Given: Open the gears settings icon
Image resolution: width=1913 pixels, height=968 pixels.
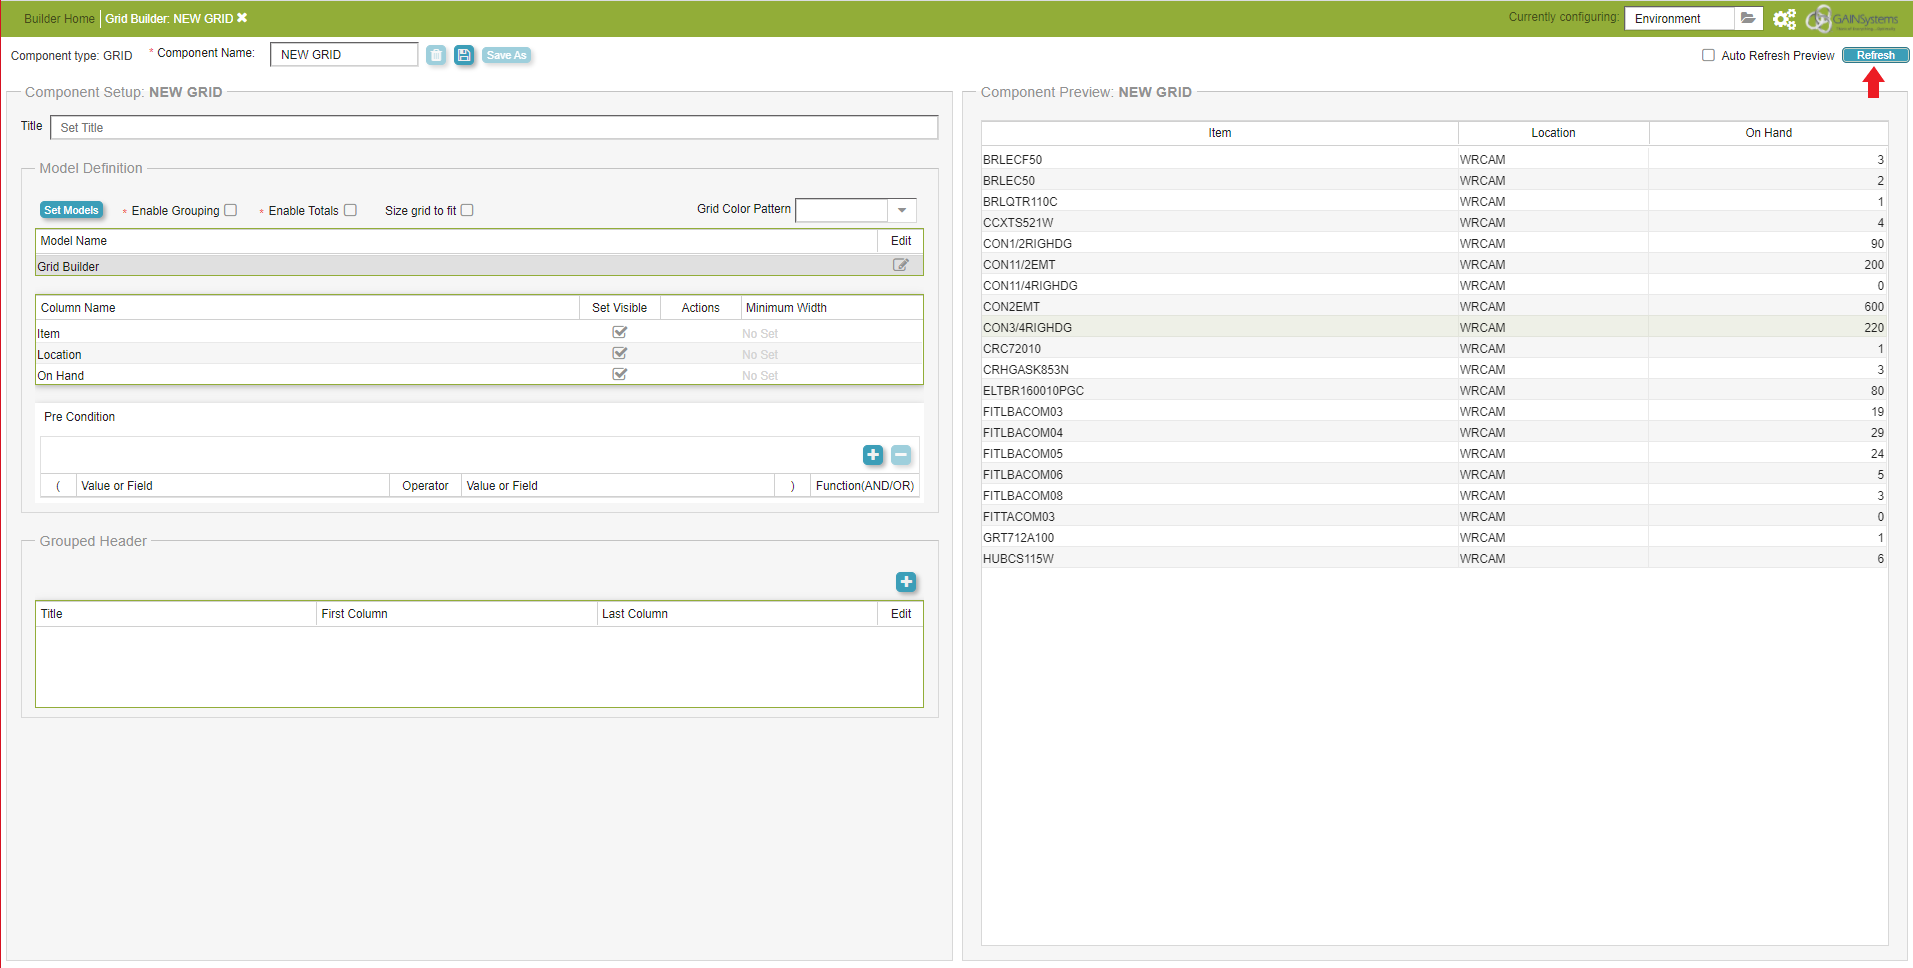Looking at the screenshot, I should click(1784, 19).
